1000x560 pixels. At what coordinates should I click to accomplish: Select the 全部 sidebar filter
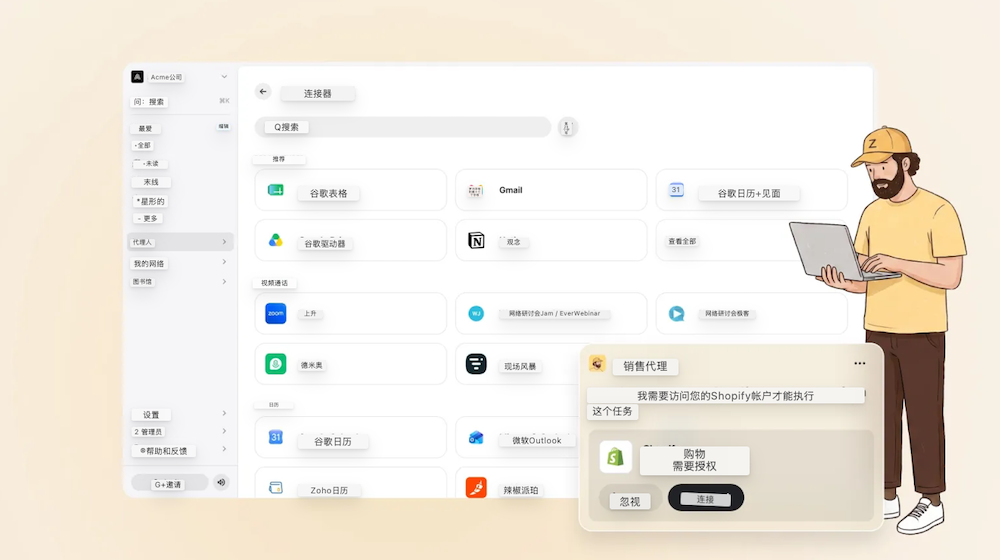pos(143,145)
